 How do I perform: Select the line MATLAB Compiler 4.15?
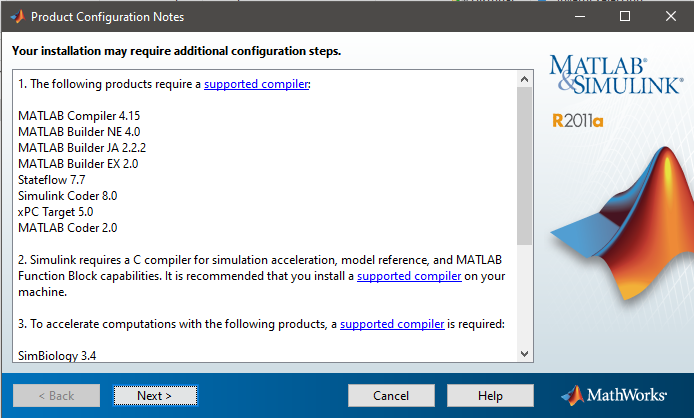79,116
